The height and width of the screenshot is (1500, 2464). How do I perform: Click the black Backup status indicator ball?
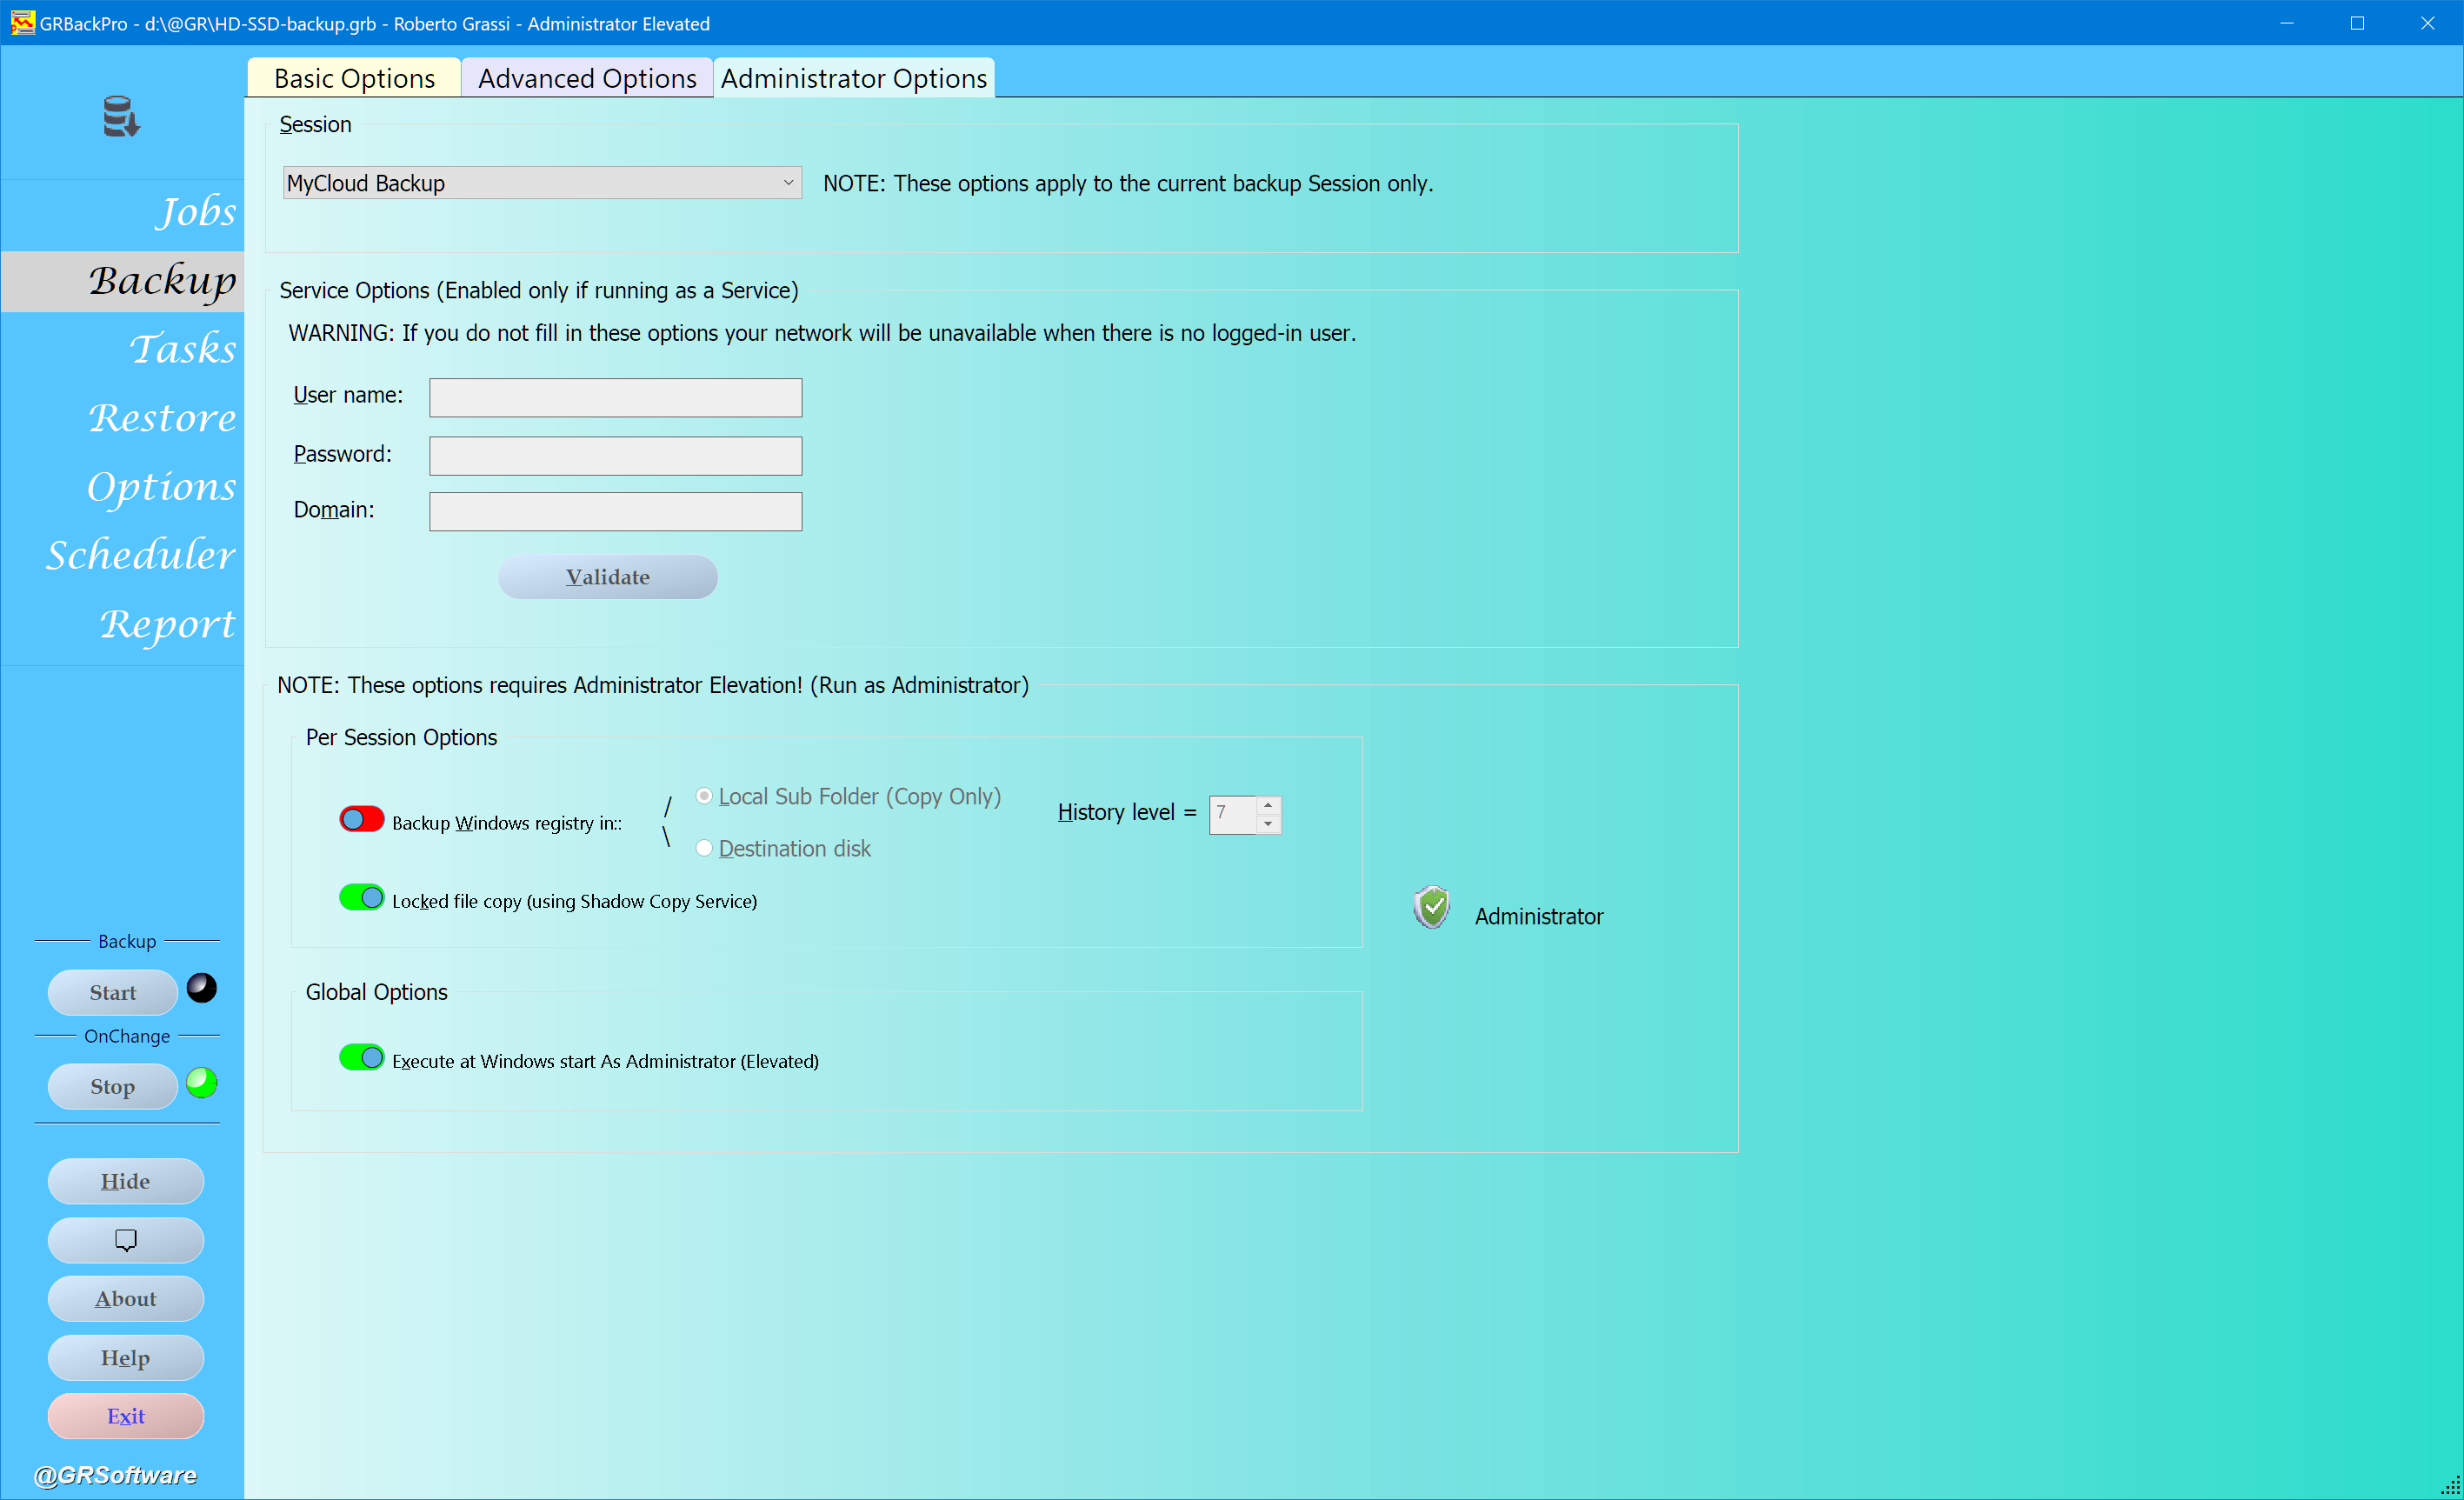tap(202, 988)
